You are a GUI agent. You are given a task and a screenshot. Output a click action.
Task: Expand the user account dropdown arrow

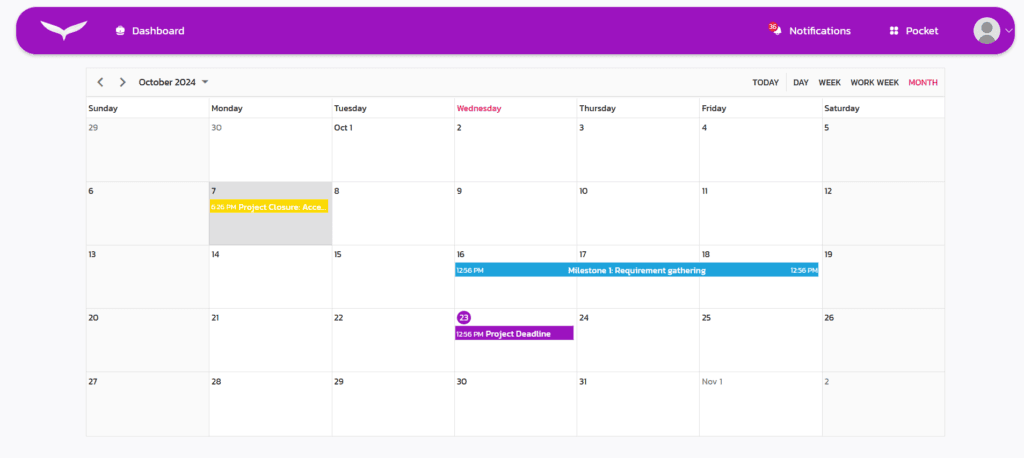[x=1008, y=30]
